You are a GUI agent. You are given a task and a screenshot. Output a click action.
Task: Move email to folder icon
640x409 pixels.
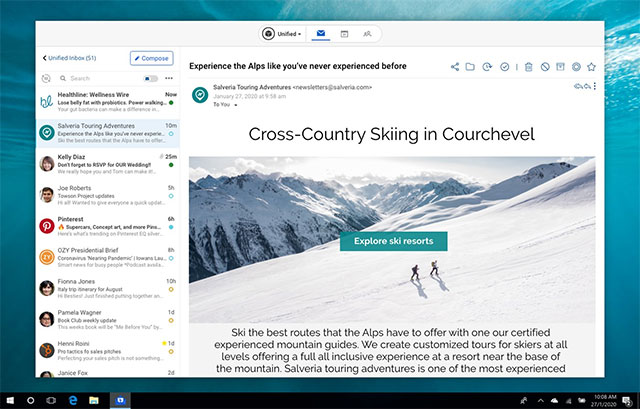(x=470, y=67)
